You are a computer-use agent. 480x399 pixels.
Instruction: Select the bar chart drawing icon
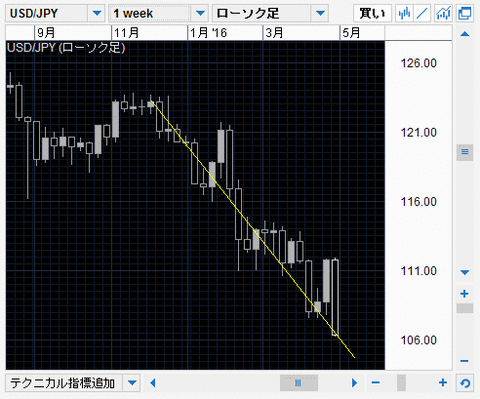(404, 13)
